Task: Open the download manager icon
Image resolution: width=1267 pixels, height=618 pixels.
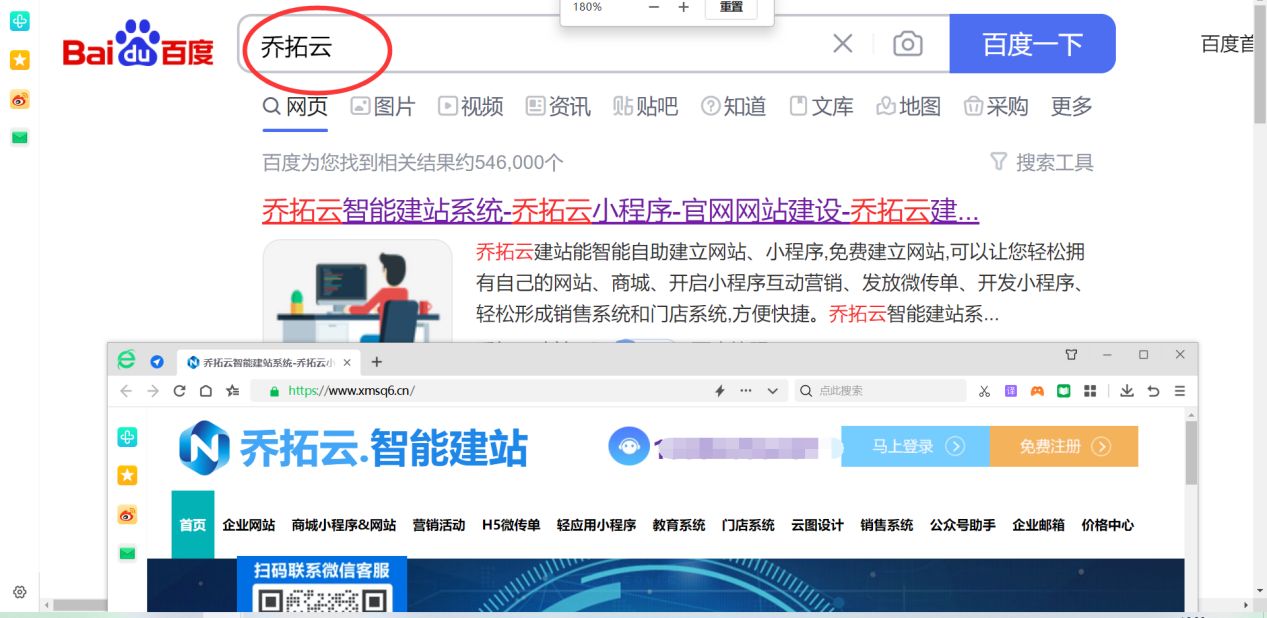Action: tap(1127, 391)
